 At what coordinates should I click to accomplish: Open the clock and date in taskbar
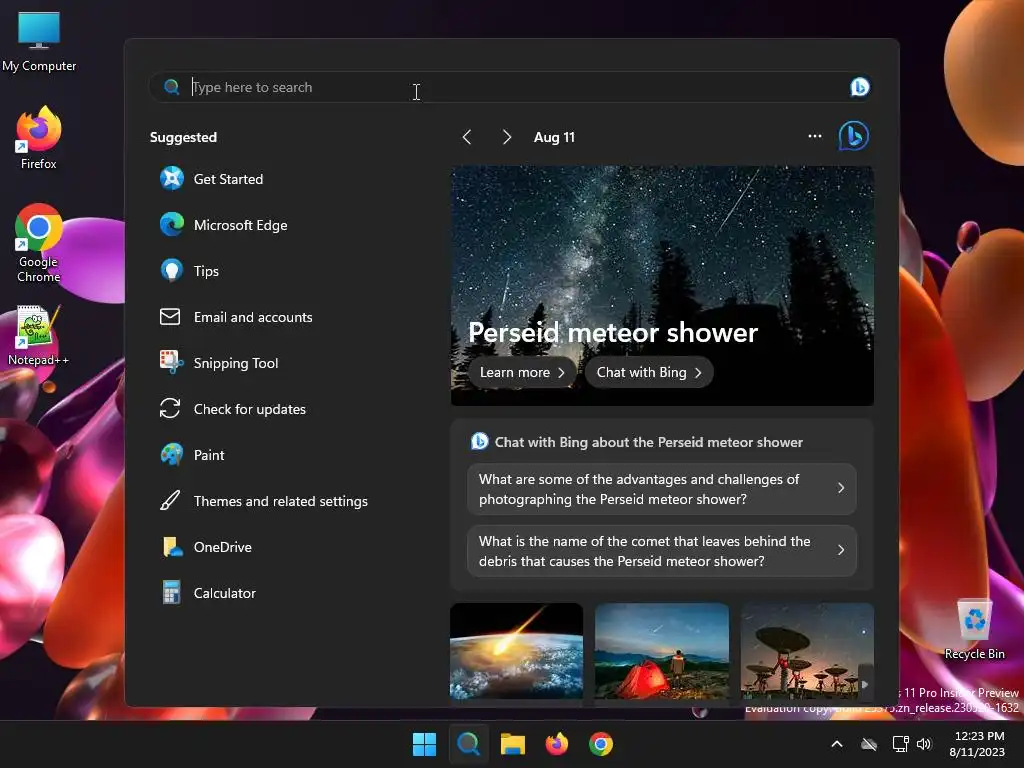[x=978, y=744]
